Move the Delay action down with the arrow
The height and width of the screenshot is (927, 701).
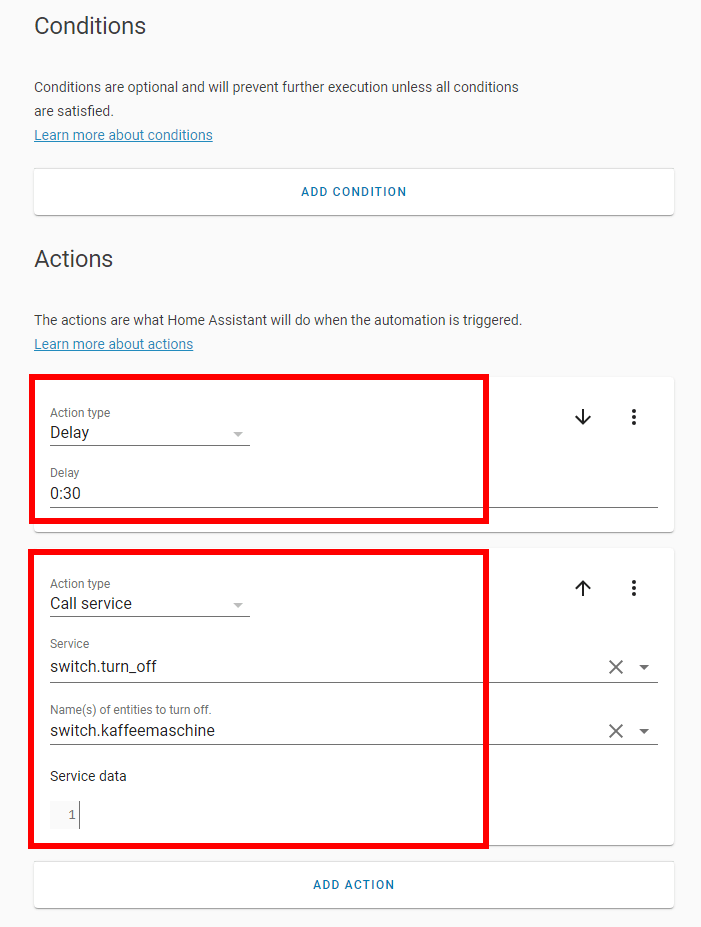coord(583,417)
